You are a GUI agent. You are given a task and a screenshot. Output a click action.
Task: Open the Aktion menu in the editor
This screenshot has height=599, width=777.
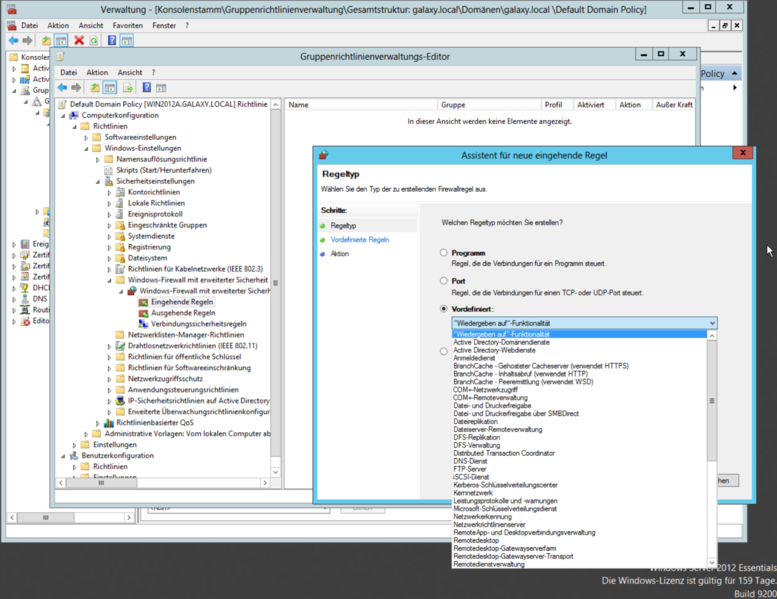tap(97, 72)
